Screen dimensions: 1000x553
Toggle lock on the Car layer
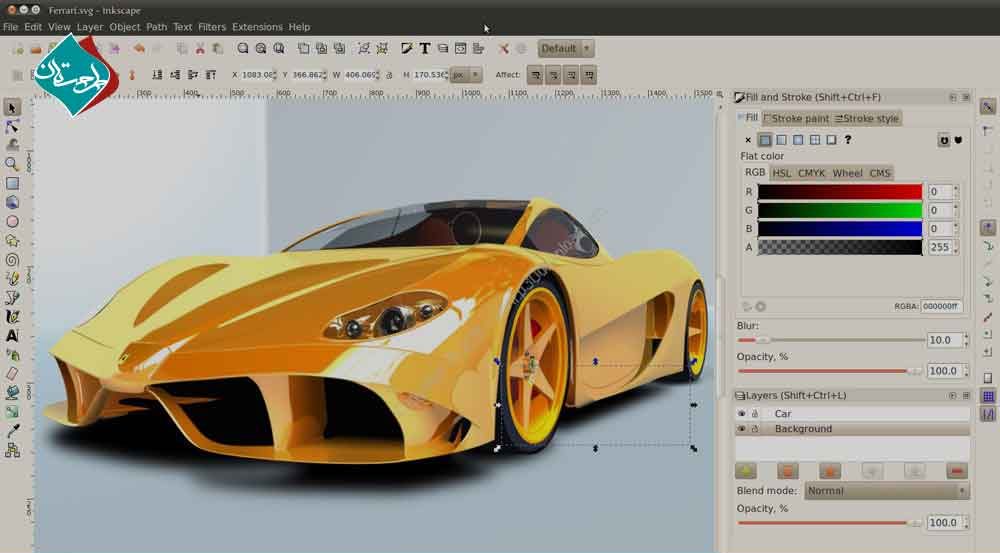click(x=754, y=413)
